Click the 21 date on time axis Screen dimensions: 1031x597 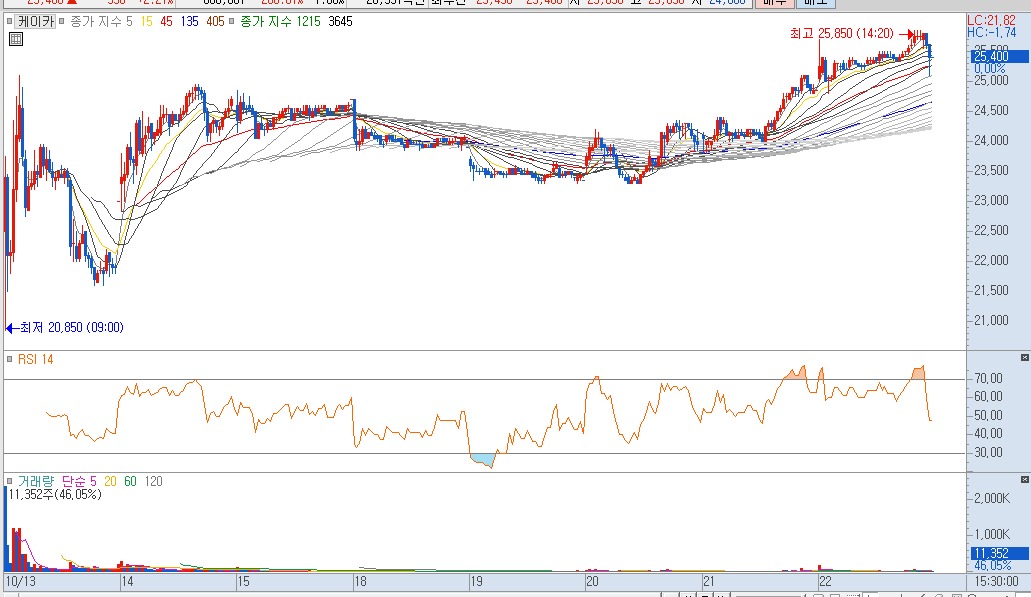(x=708, y=581)
